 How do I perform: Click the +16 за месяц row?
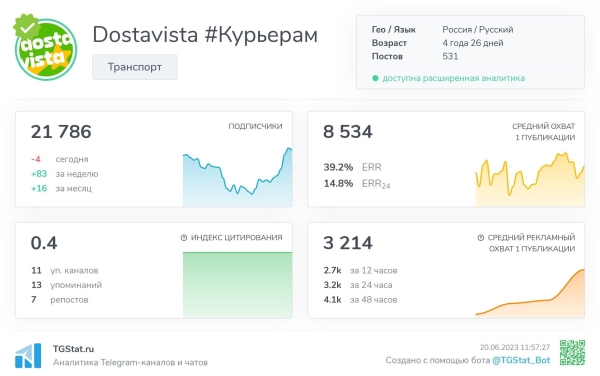click(x=62, y=188)
